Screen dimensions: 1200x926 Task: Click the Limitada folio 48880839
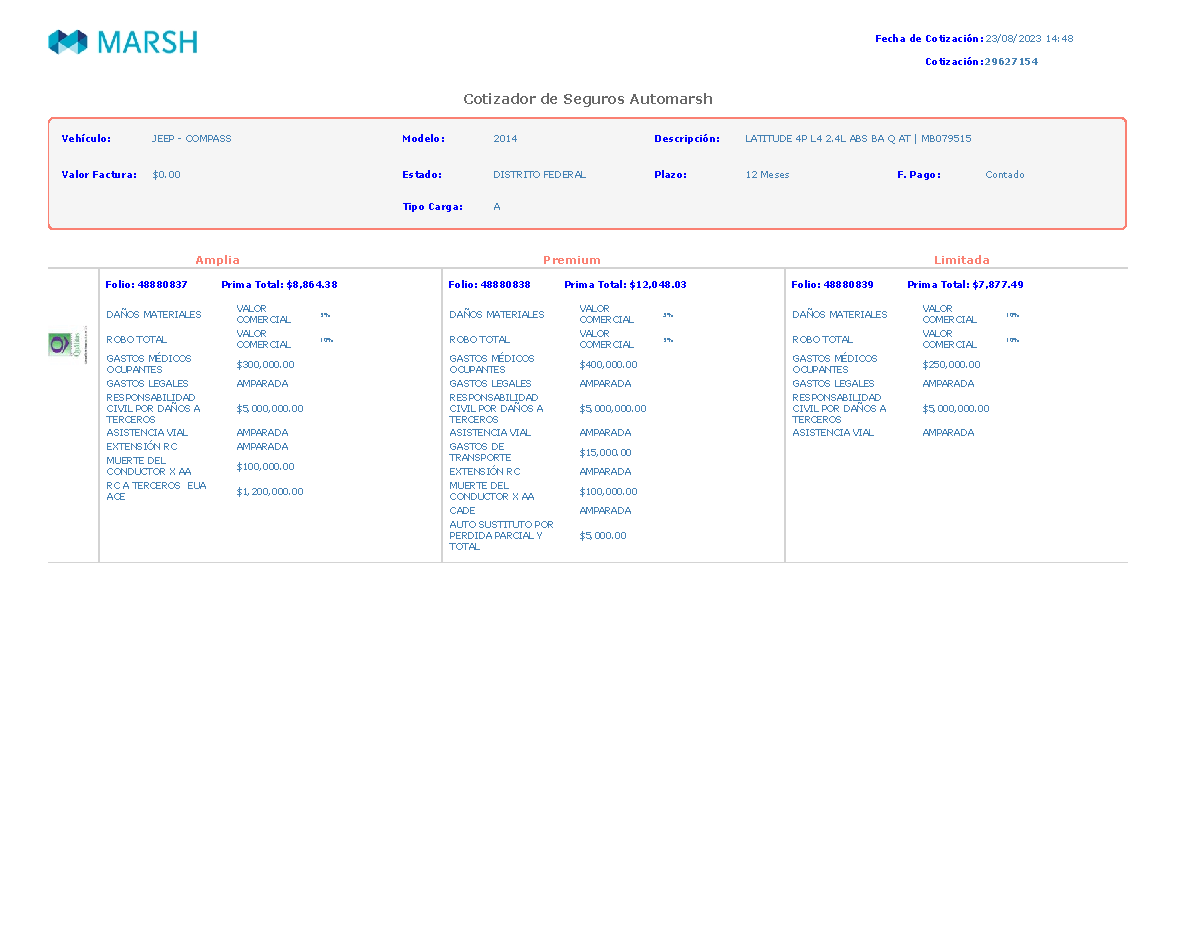coord(832,285)
